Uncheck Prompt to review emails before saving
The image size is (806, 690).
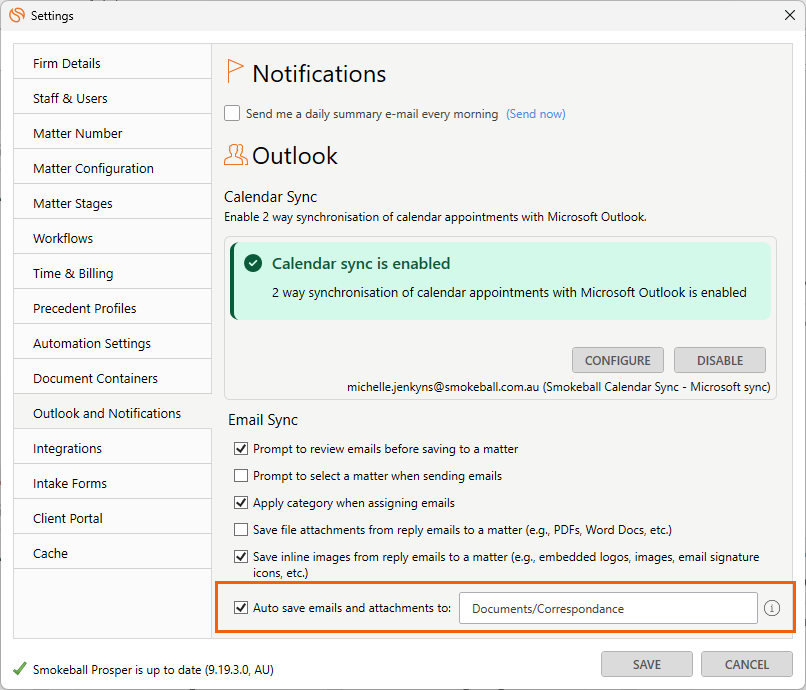click(241, 448)
